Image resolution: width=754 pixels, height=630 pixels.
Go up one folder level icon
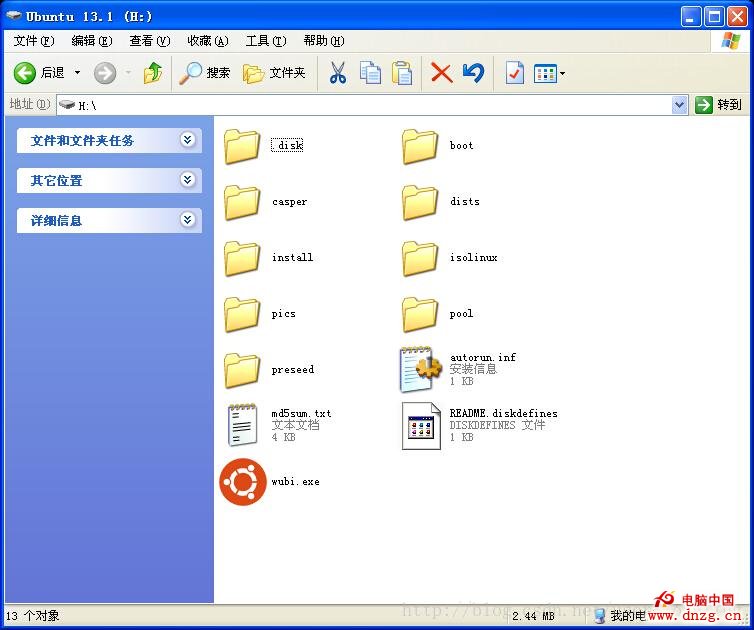click(153, 73)
